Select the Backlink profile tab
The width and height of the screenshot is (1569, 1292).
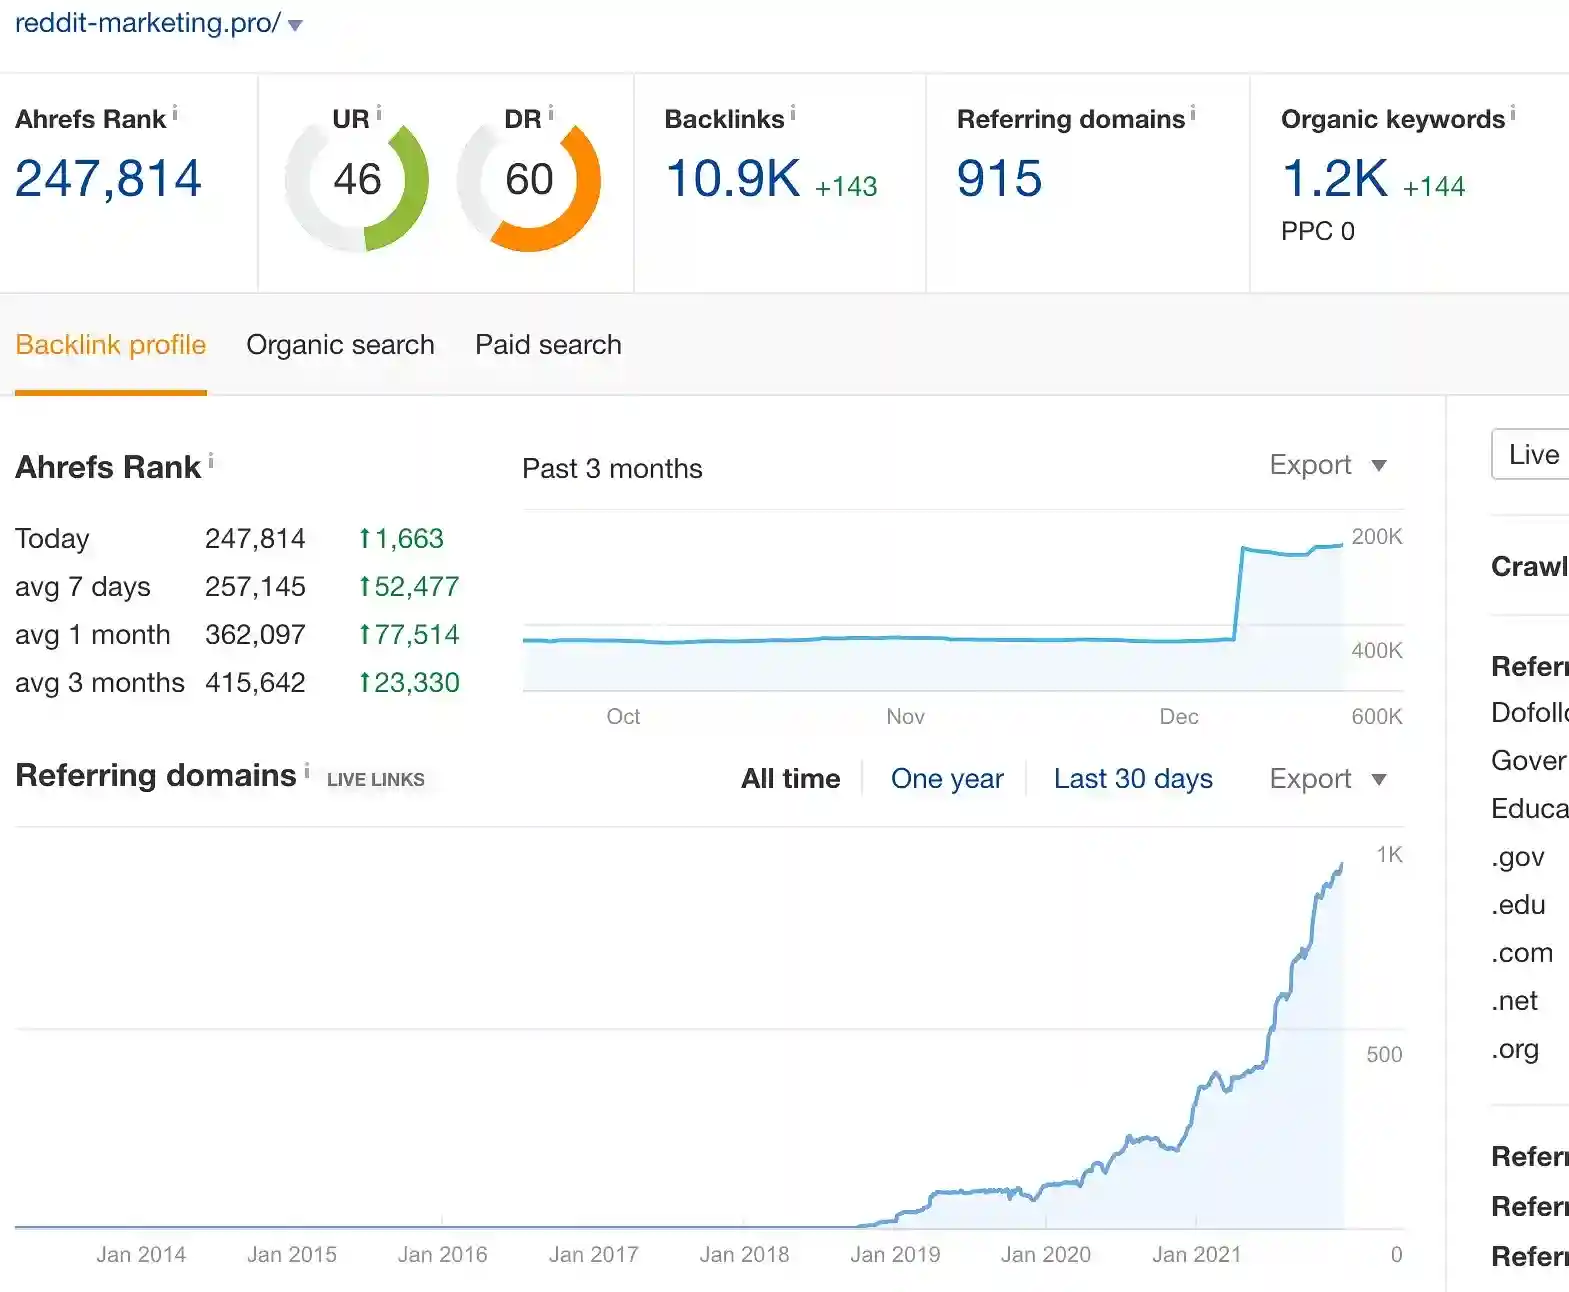pos(111,345)
